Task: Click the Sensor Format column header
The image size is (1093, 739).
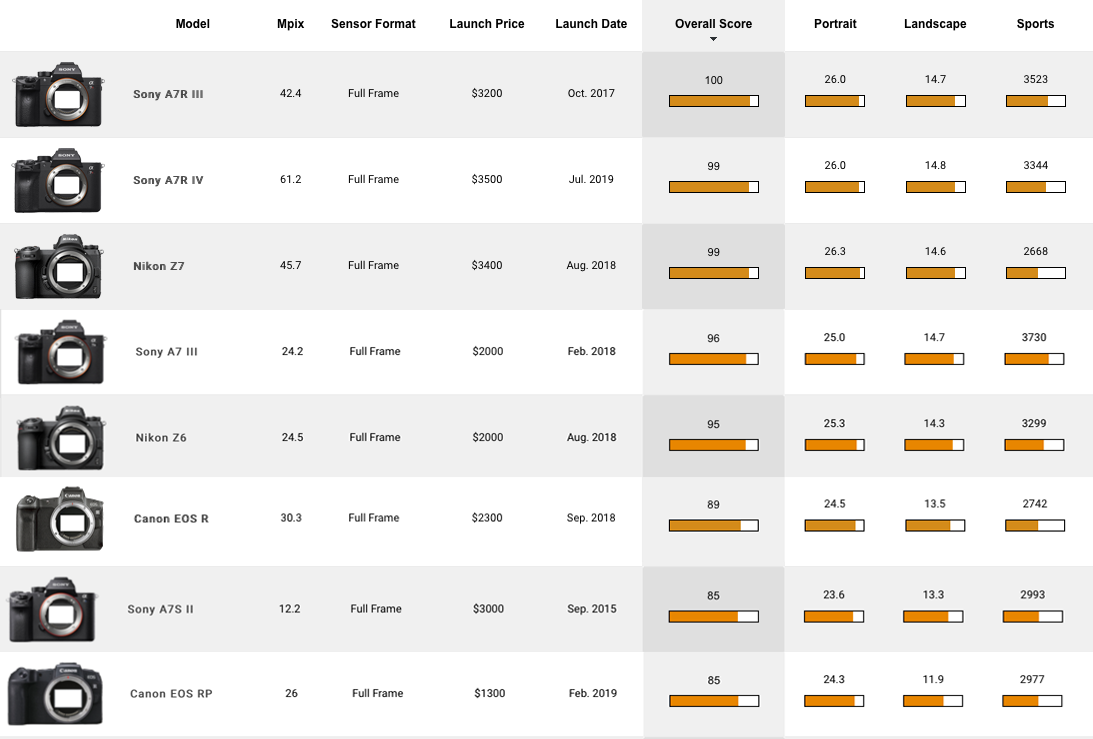Action: [373, 24]
